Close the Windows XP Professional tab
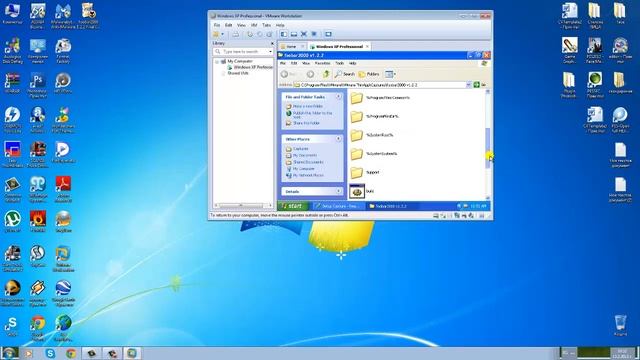This screenshot has height=360, width=640. click(x=367, y=47)
